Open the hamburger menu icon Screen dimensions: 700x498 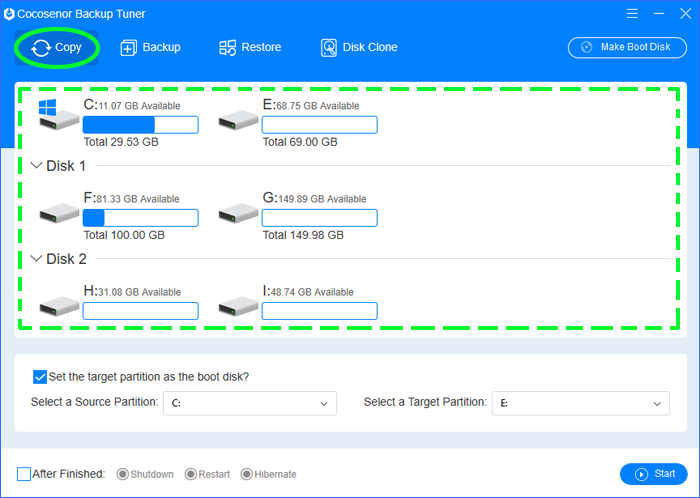(x=632, y=14)
